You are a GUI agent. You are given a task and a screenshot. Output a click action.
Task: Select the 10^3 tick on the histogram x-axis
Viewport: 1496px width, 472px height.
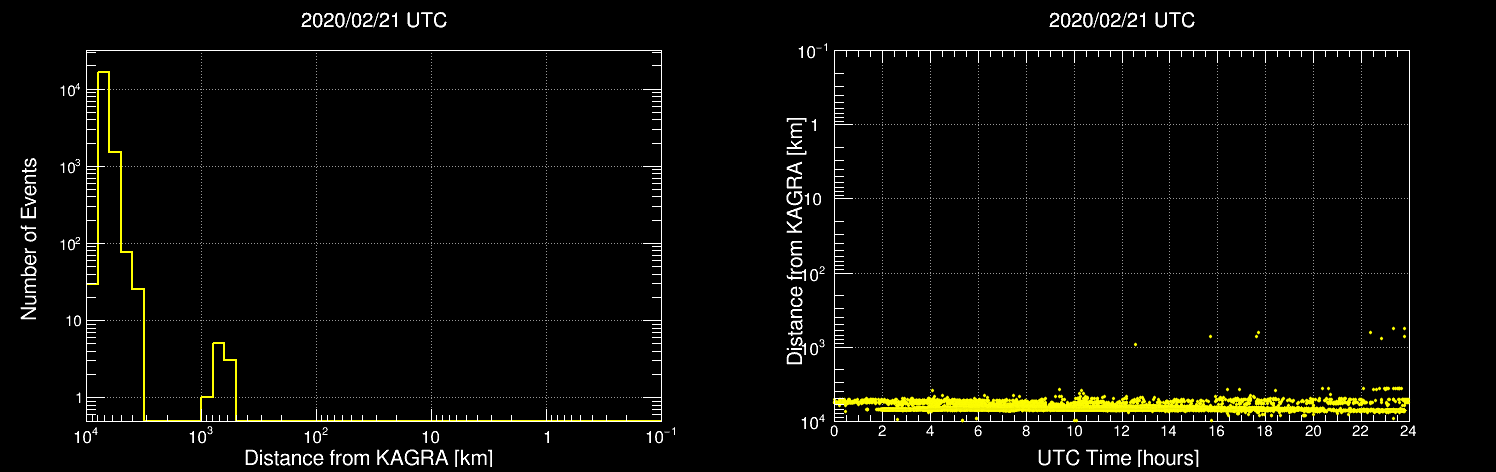click(x=201, y=436)
